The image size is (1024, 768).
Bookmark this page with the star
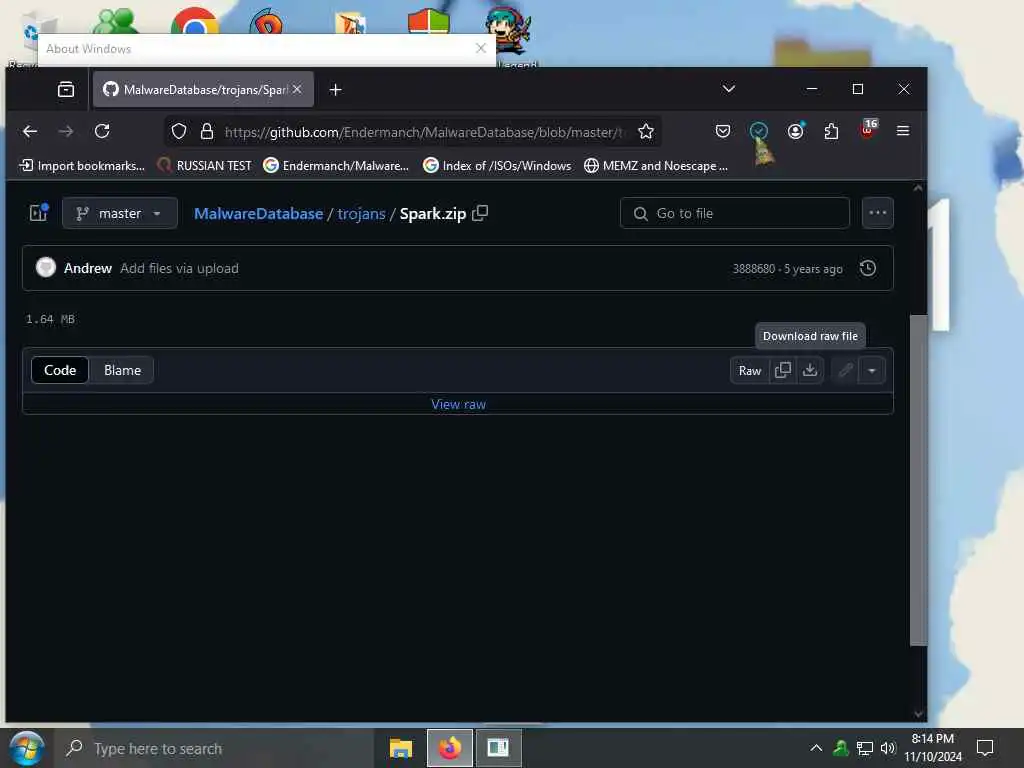pyautogui.click(x=646, y=132)
